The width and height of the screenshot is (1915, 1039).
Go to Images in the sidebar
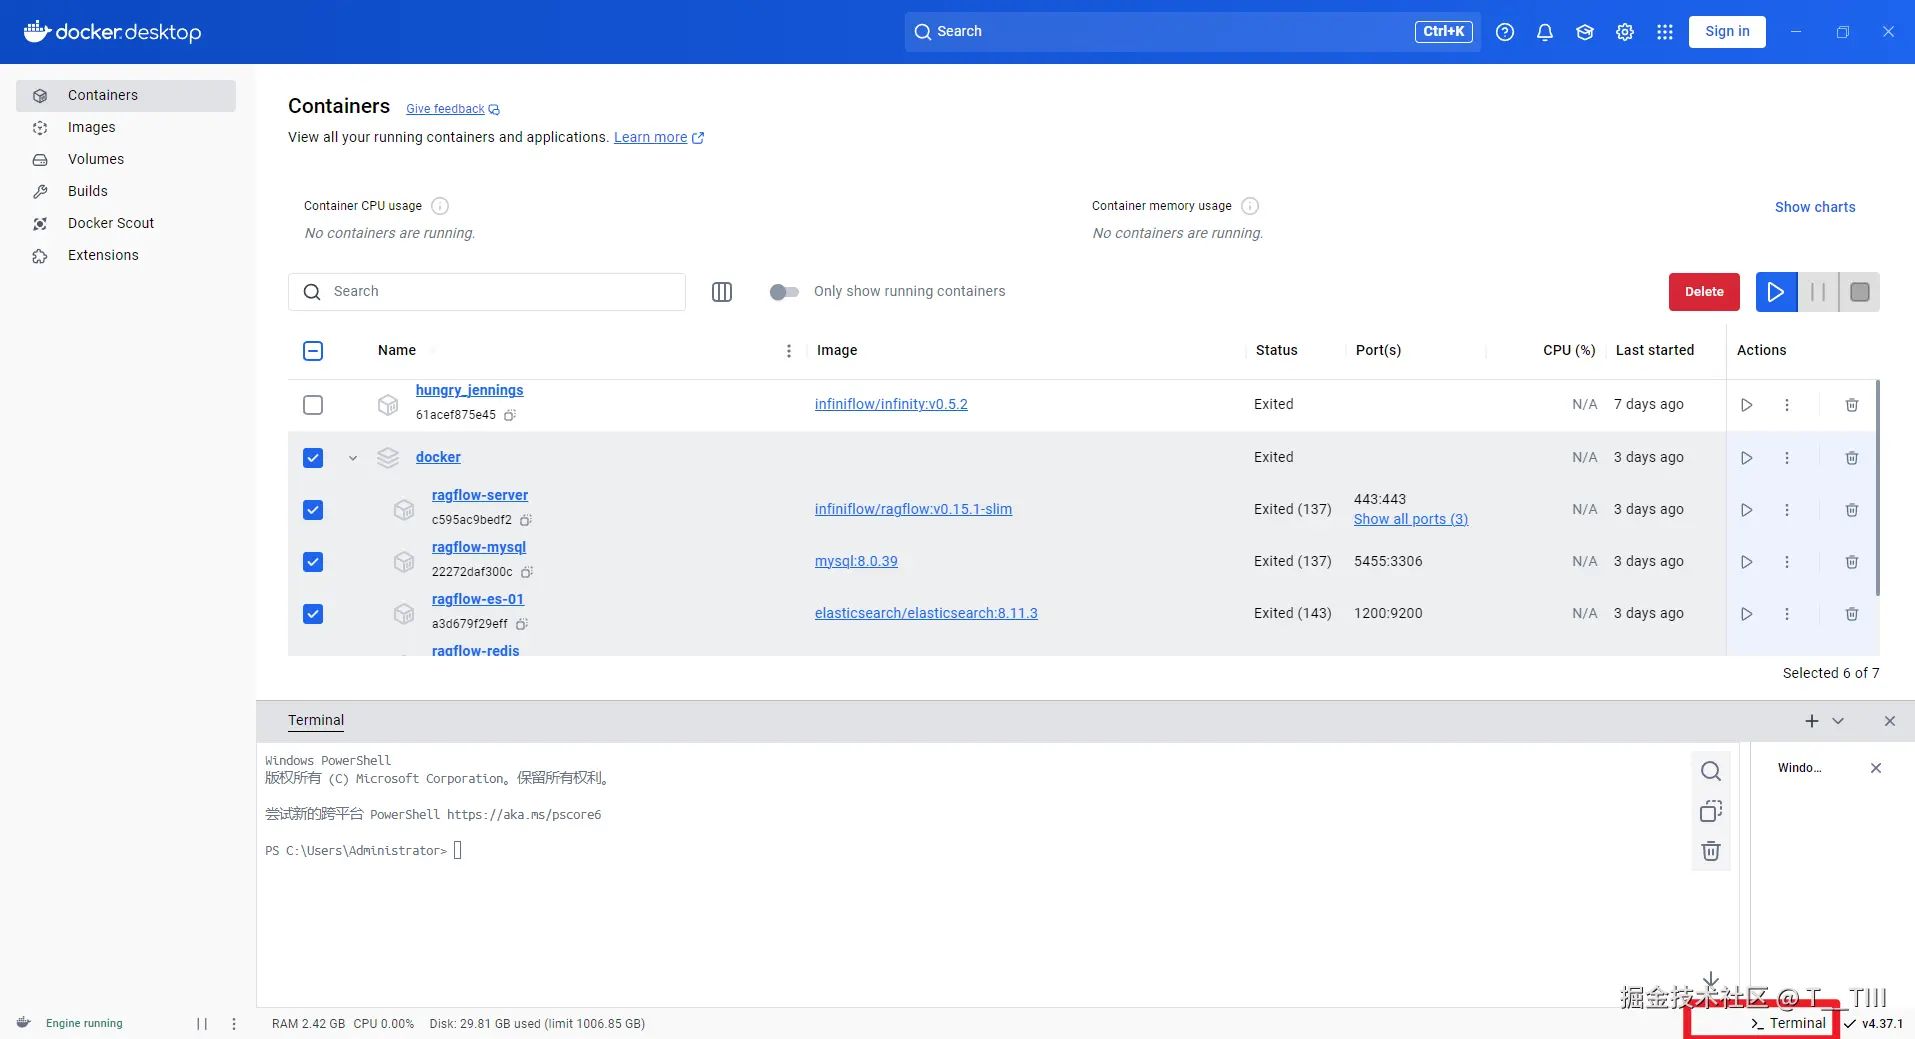tap(126, 128)
